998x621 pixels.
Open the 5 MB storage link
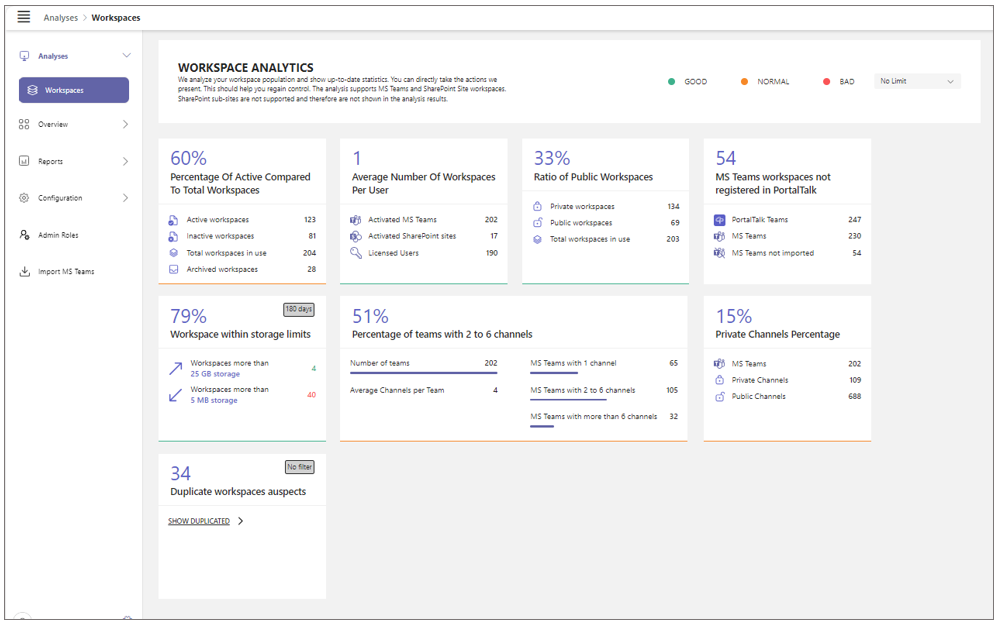pos(214,400)
